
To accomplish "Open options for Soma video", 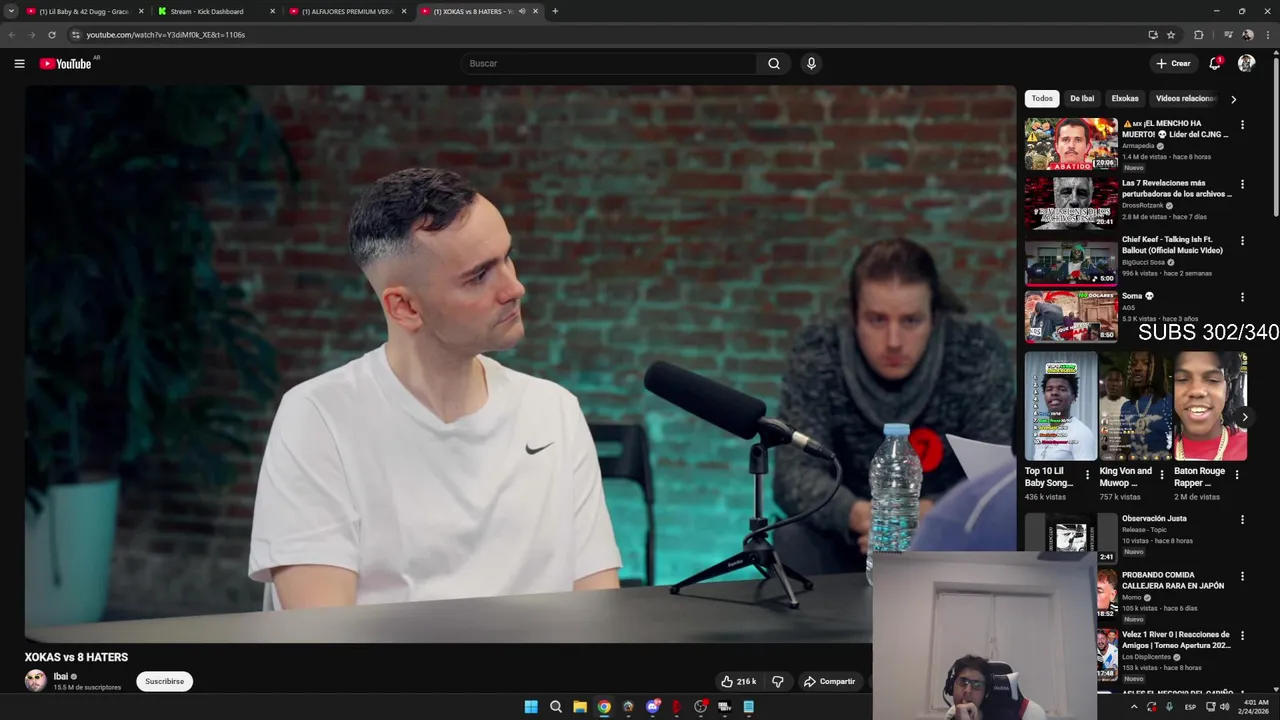I will click(1242, 297).
